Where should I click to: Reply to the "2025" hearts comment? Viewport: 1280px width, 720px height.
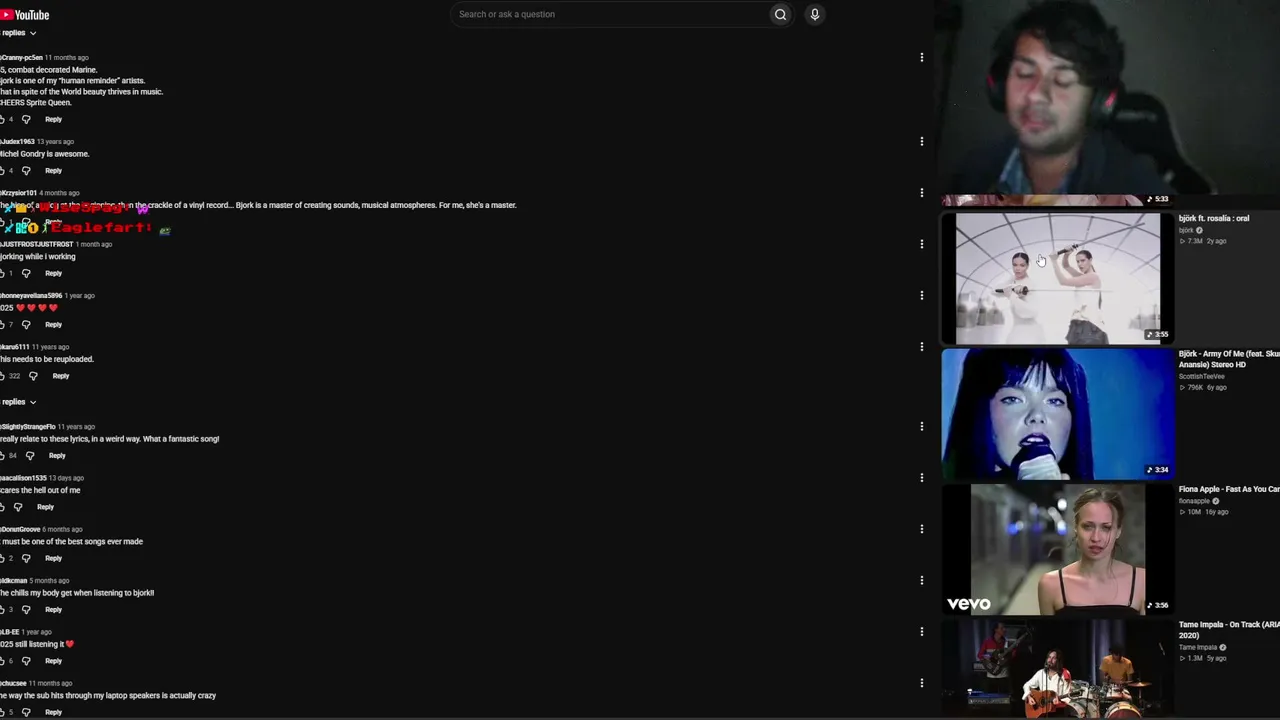pyautogui.click(x=53, y=324)
